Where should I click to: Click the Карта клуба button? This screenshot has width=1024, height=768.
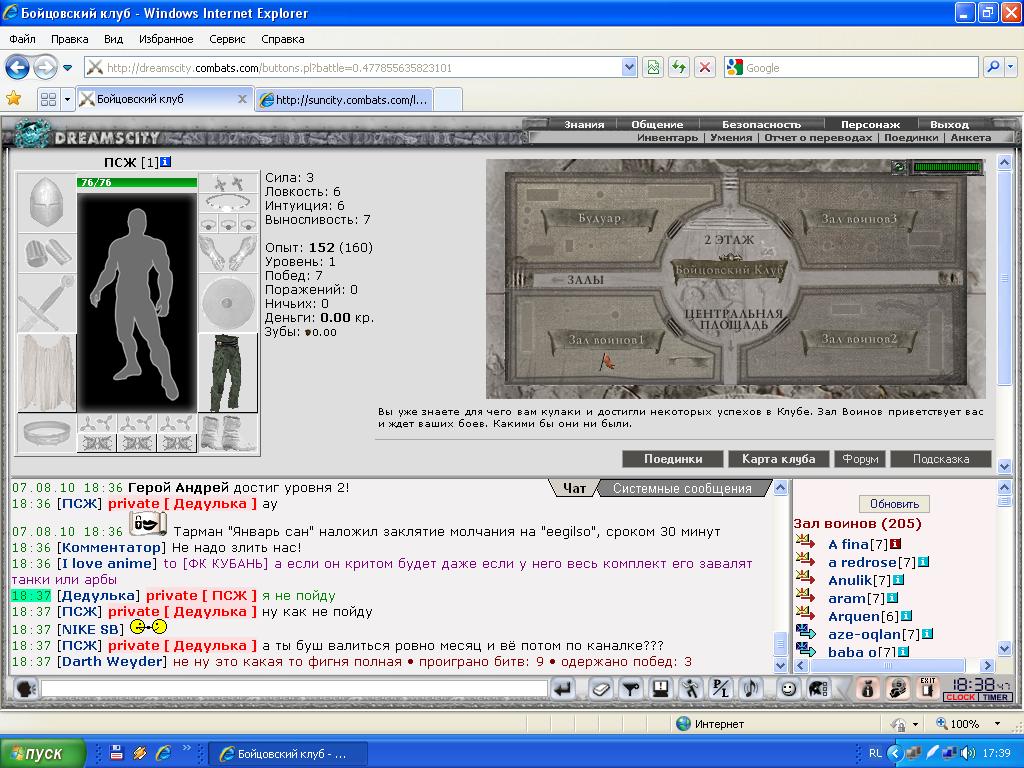[x=778, y=459]
